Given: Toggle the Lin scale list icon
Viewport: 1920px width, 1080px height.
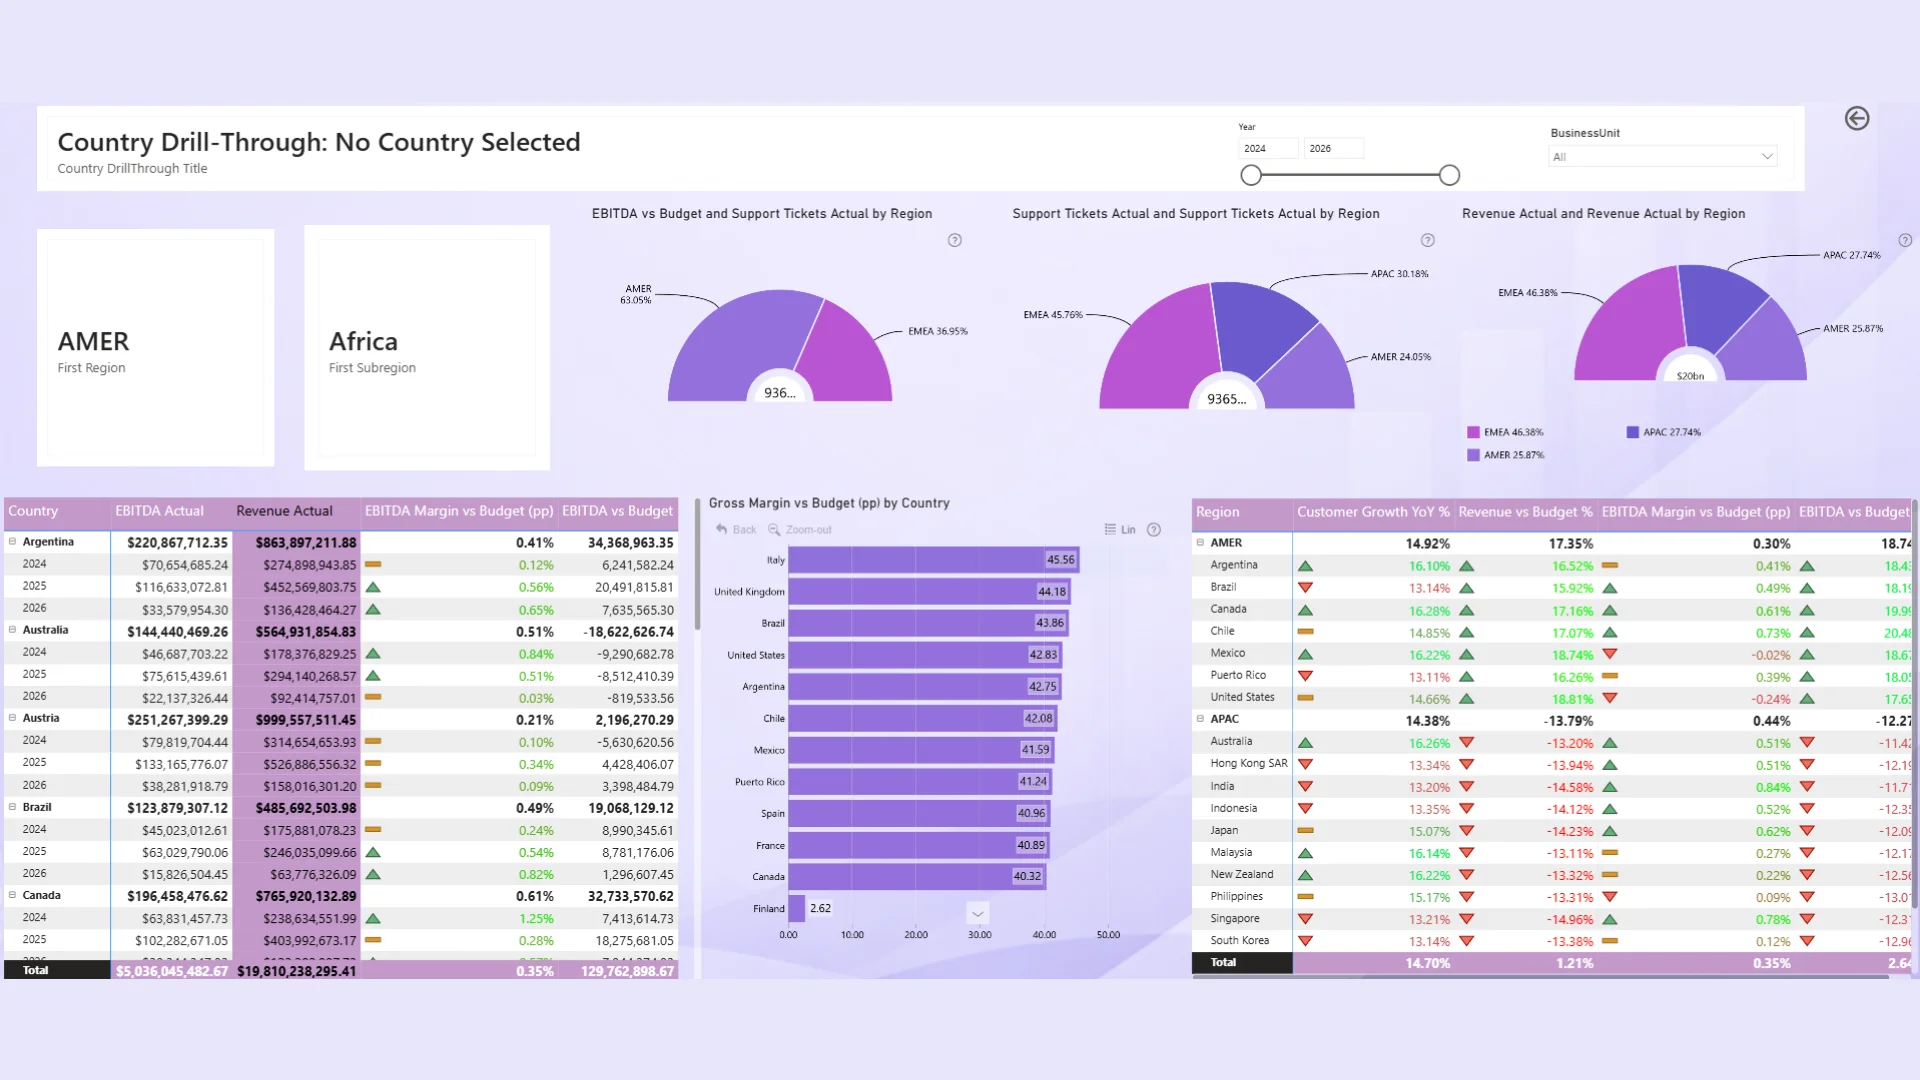Looking at the screenshot, I should click(x=1110, y=530).
